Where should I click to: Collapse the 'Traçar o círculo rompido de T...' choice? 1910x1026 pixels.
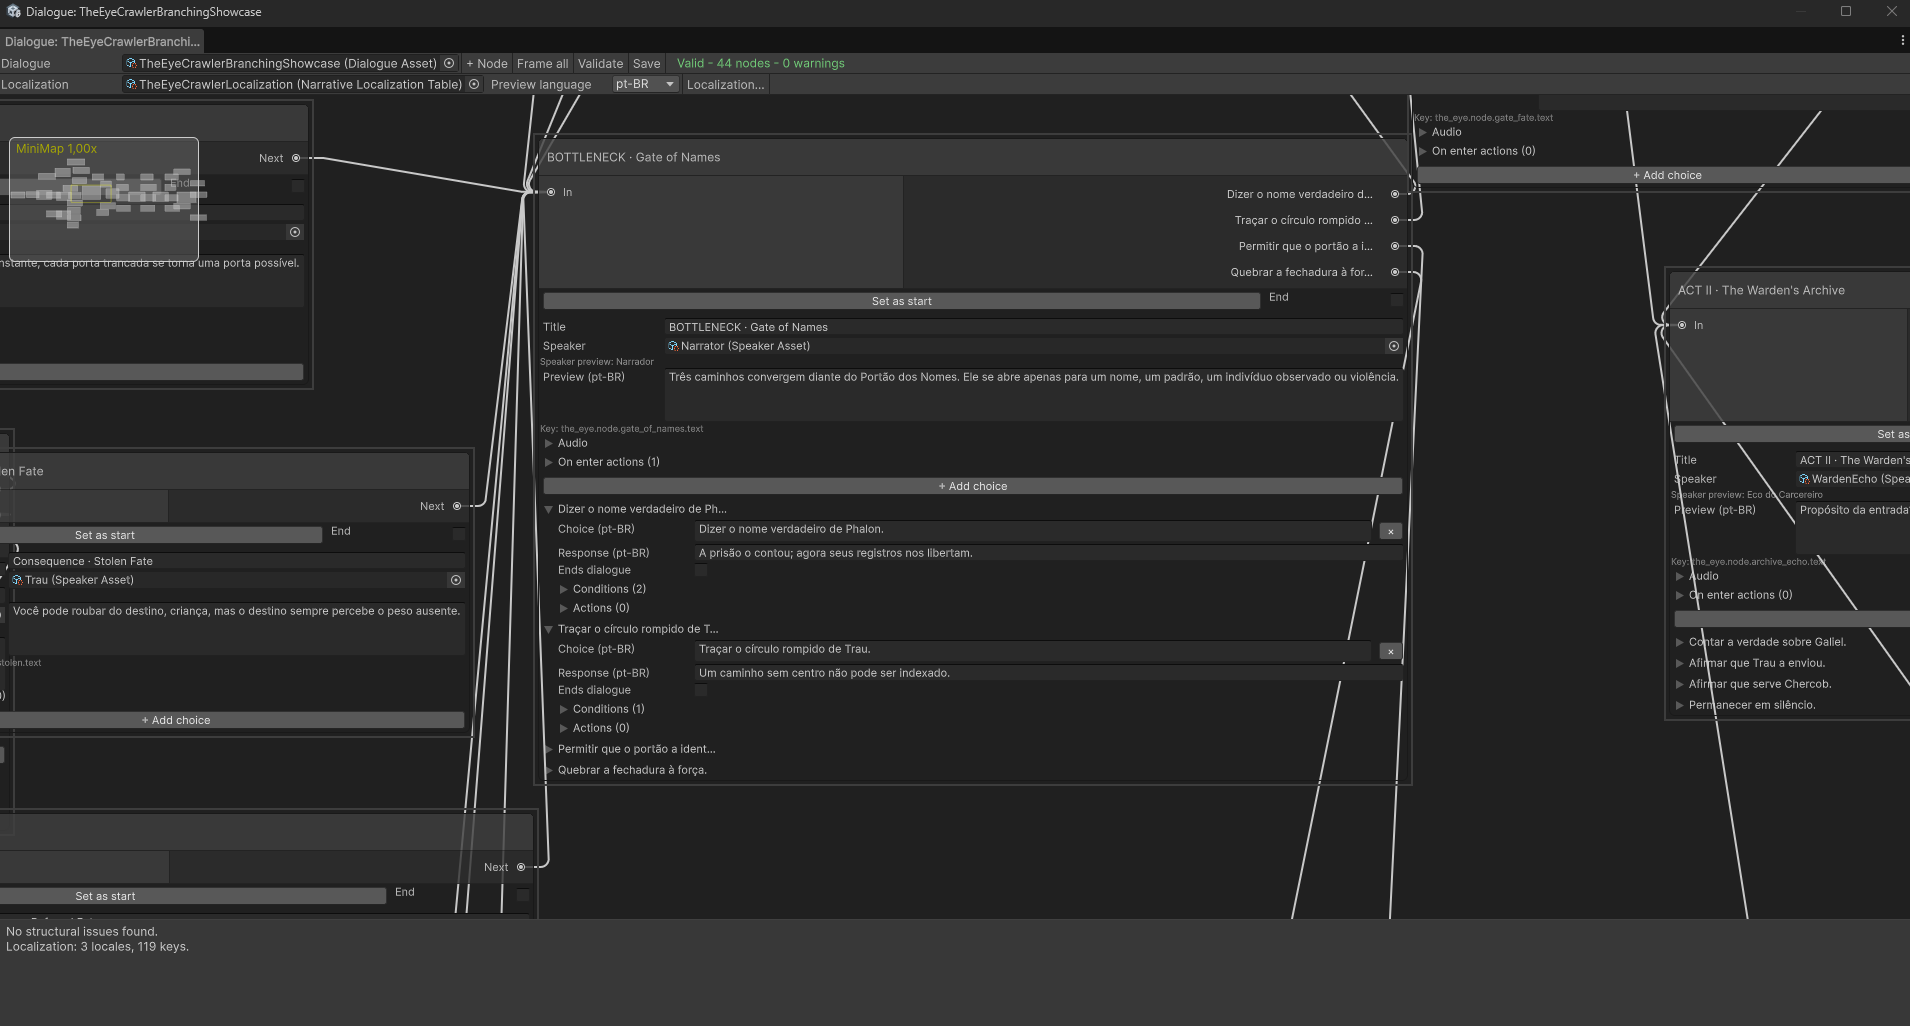pos(548,629)
